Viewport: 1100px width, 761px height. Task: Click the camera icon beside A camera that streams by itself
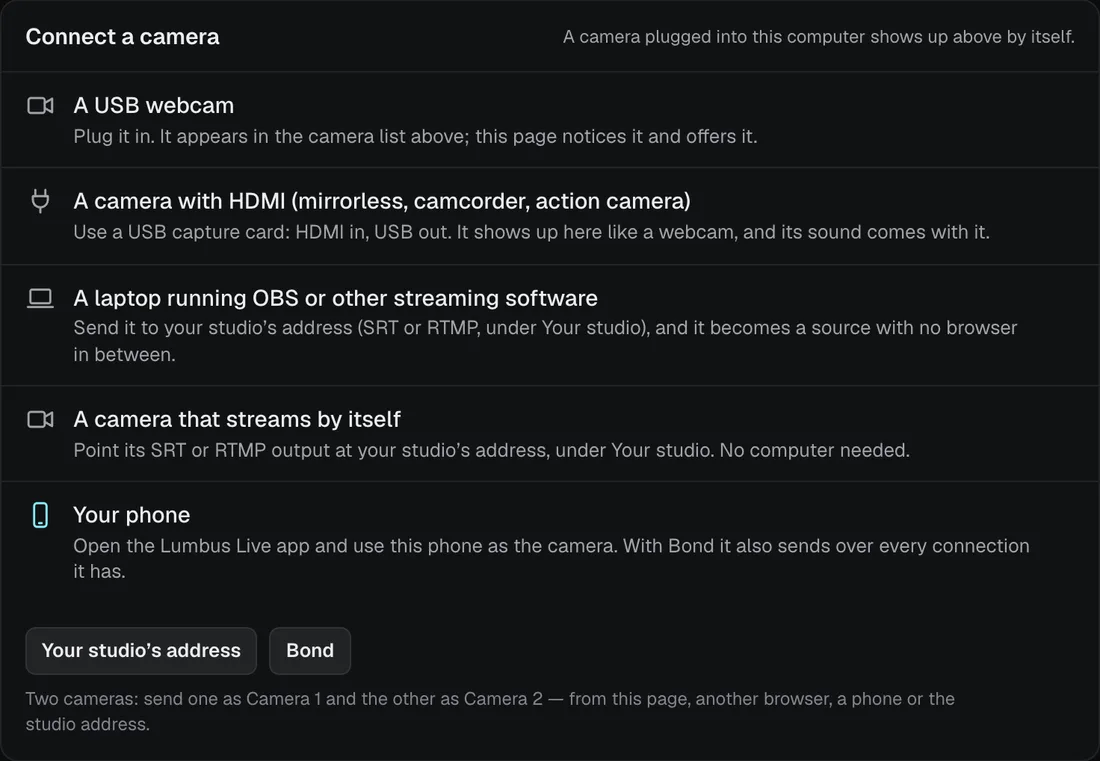pos(40,419)
